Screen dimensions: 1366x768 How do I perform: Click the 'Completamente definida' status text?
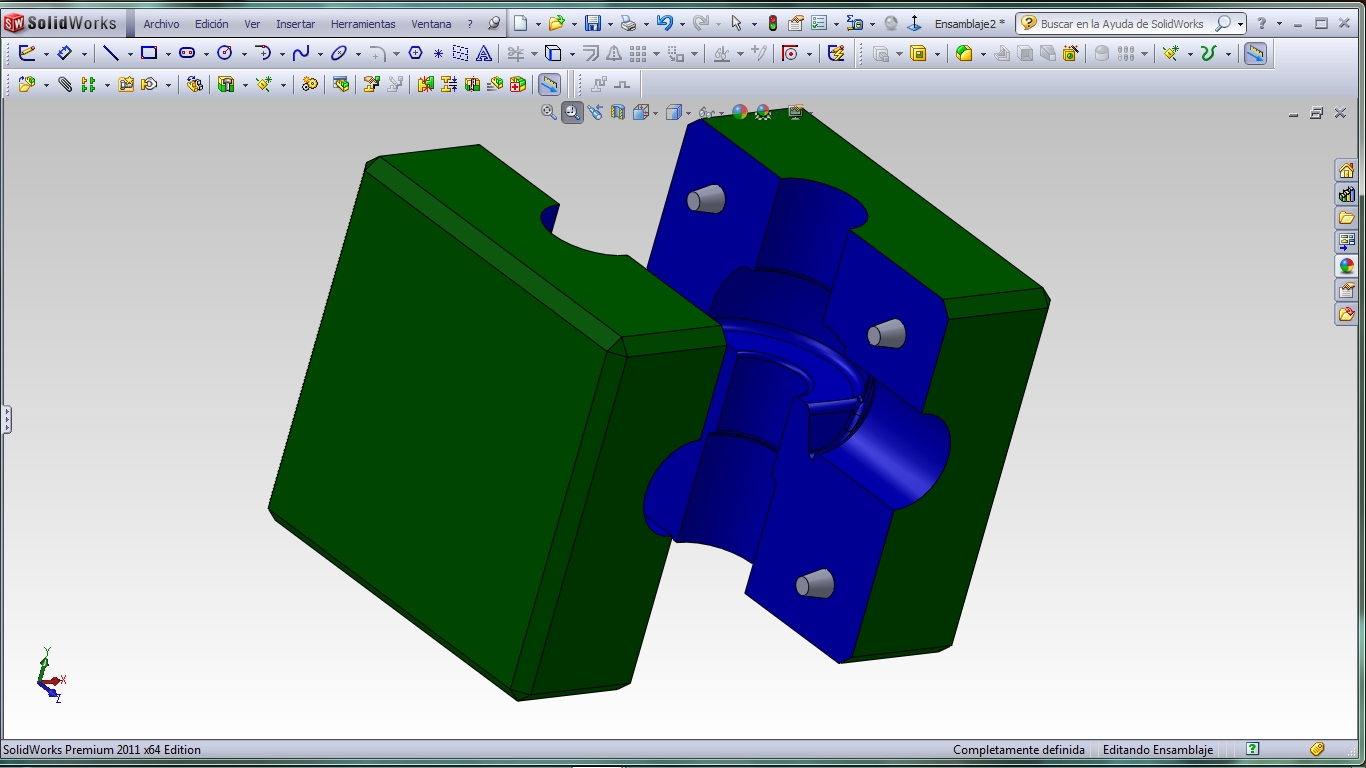[x=1019, y=750]
